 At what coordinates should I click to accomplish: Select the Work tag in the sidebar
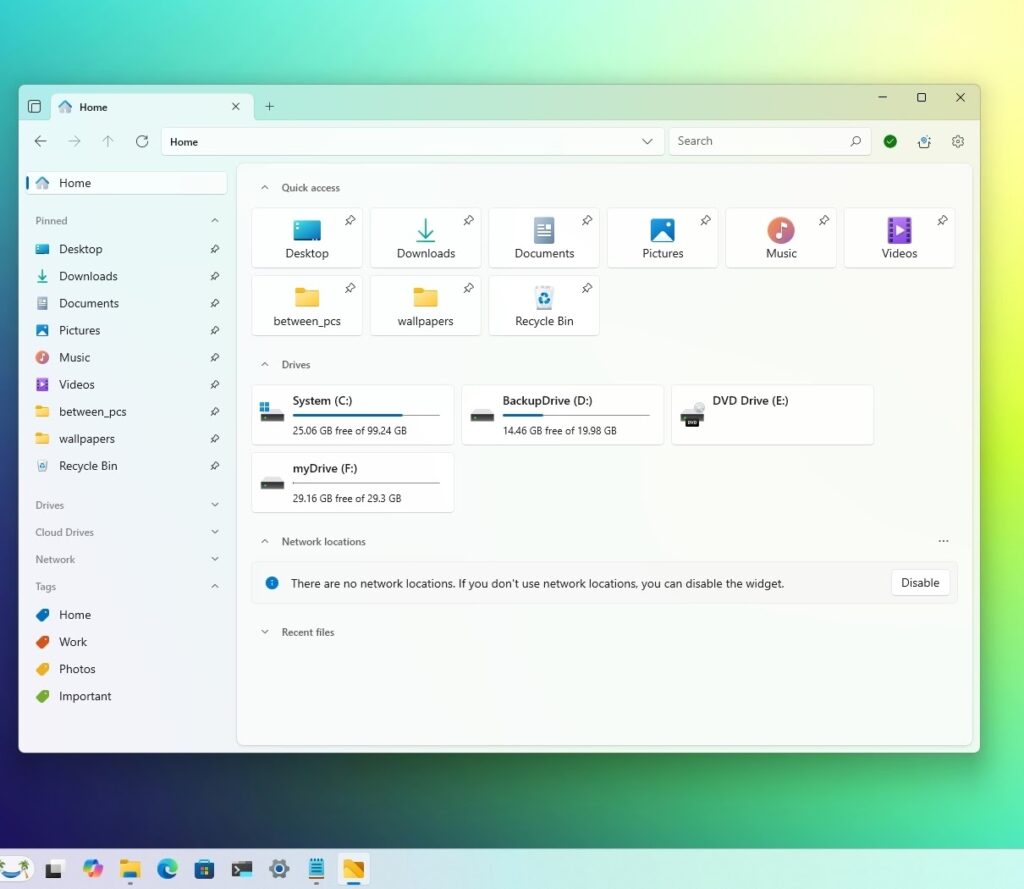tap(72, 642)
